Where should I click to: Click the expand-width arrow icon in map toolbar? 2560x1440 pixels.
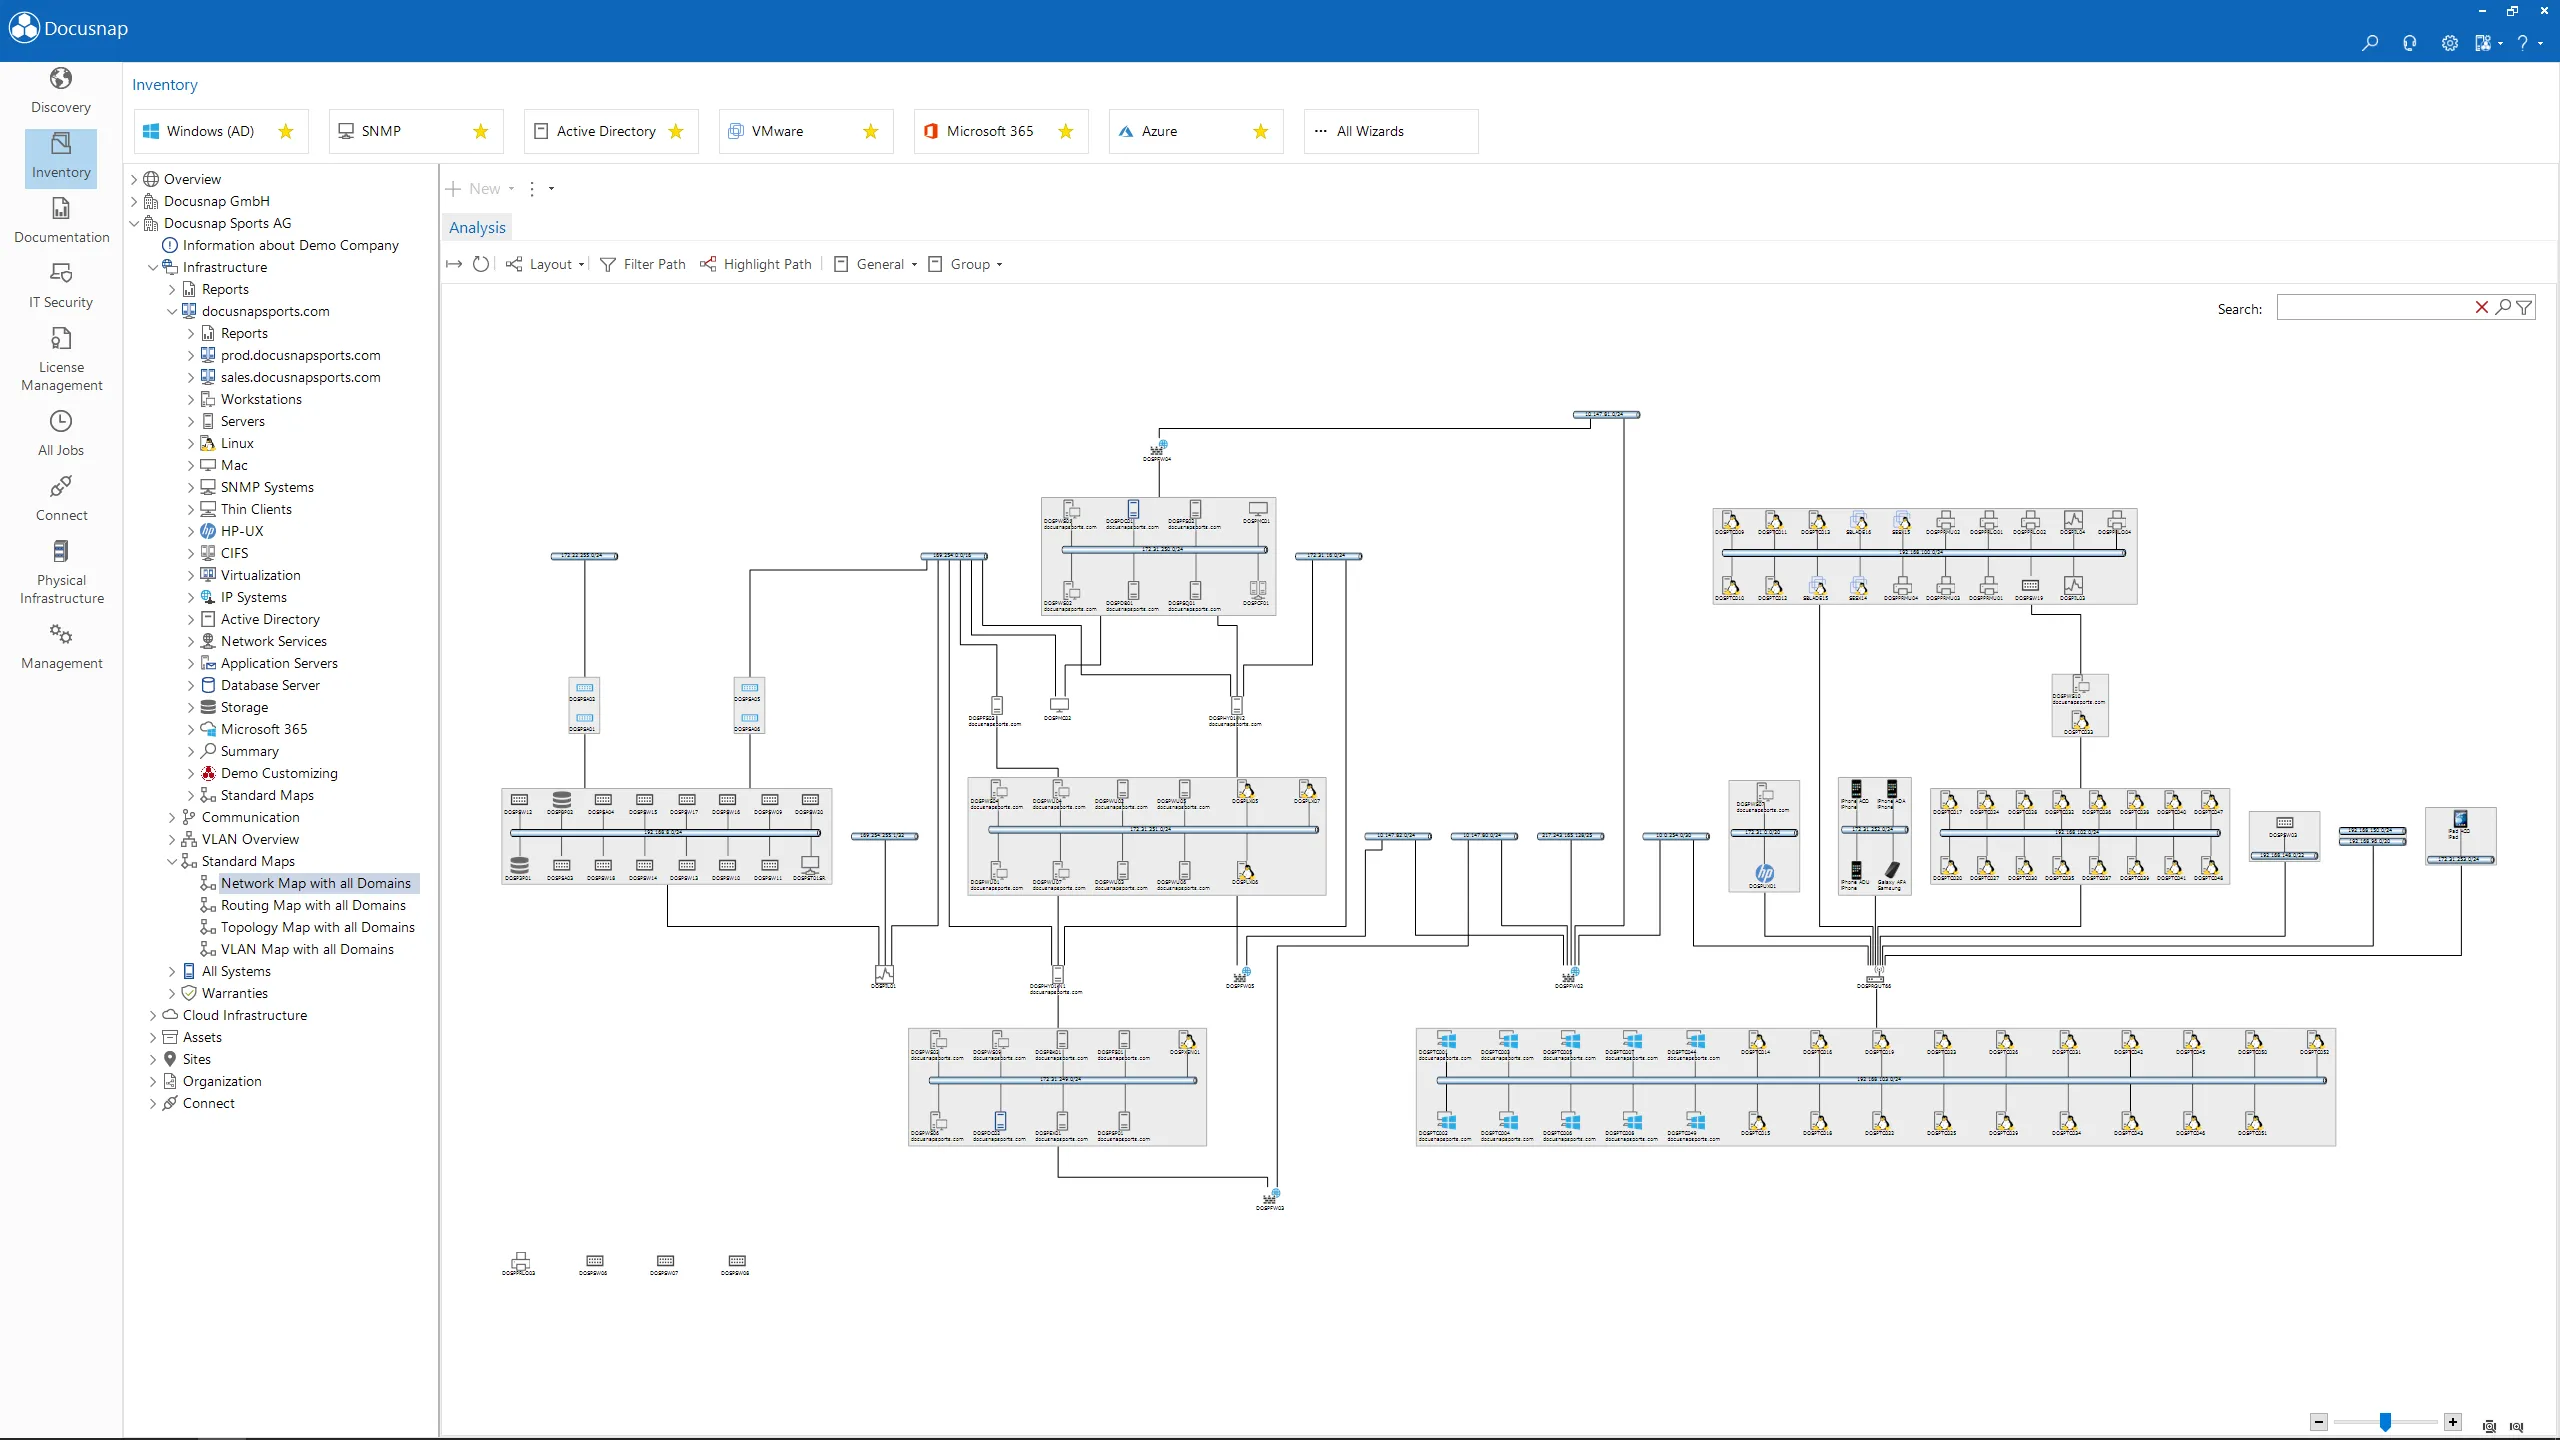[454, 264]
